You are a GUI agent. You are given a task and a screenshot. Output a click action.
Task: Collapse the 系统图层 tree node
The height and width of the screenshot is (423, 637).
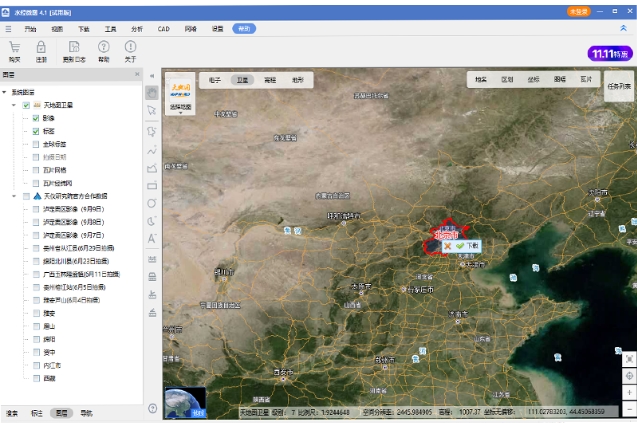click(x=4, y=92)
